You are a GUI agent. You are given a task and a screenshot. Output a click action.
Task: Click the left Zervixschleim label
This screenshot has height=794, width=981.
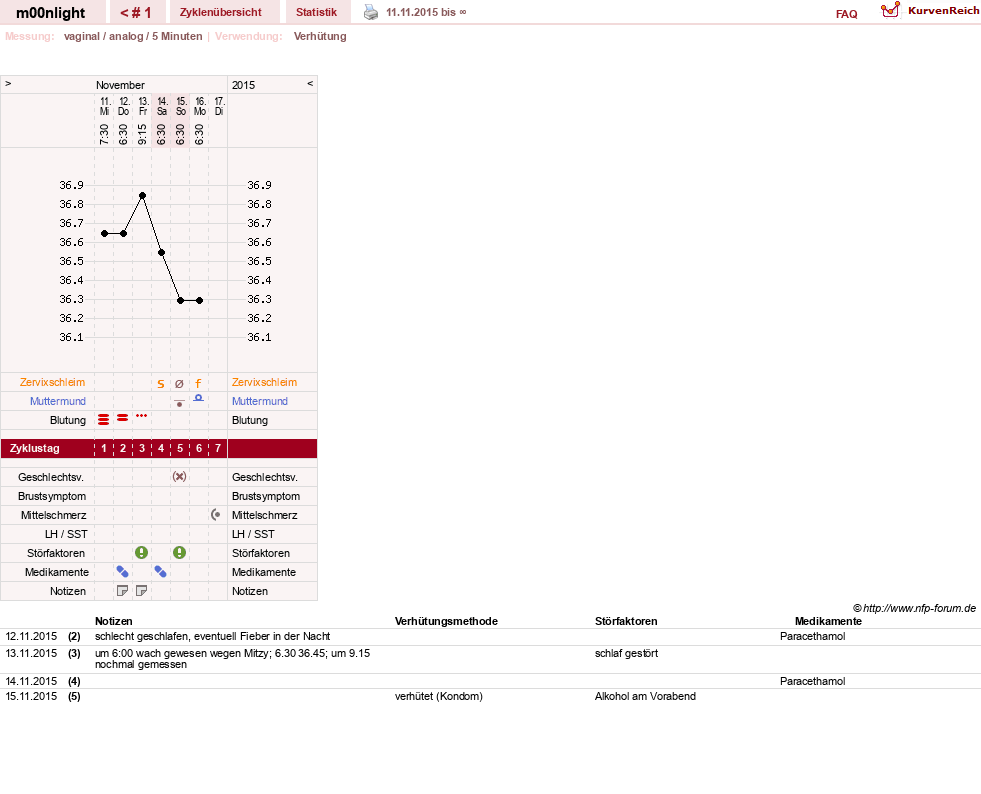click(53, 382)
